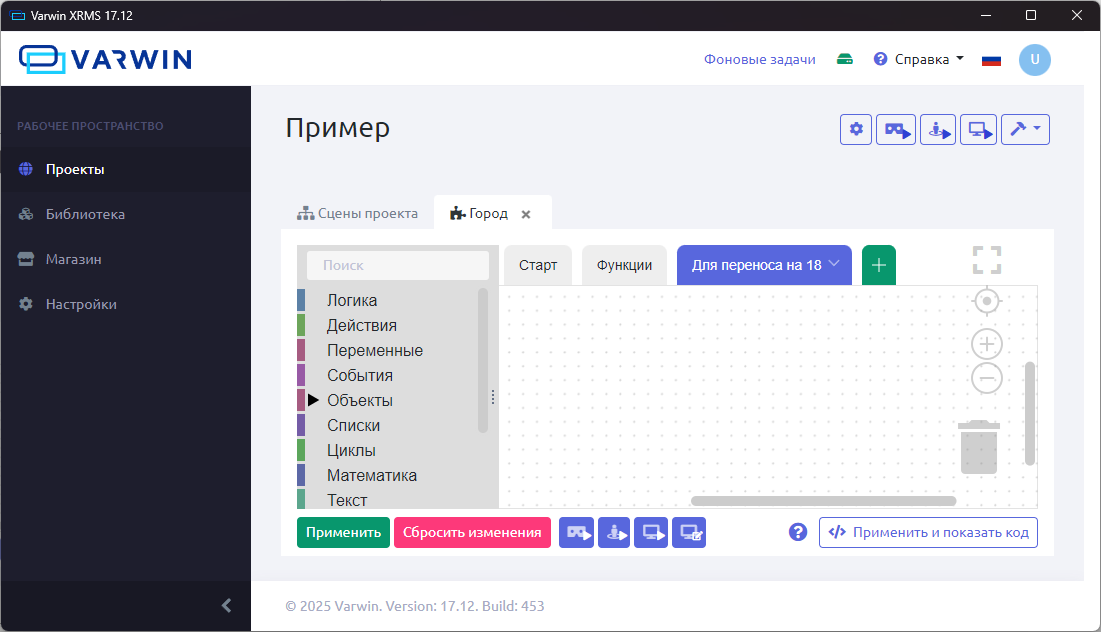Screen dimensions: 1101x632
Task: Zoom out the block workspace
Action: (x=987, y=378)
